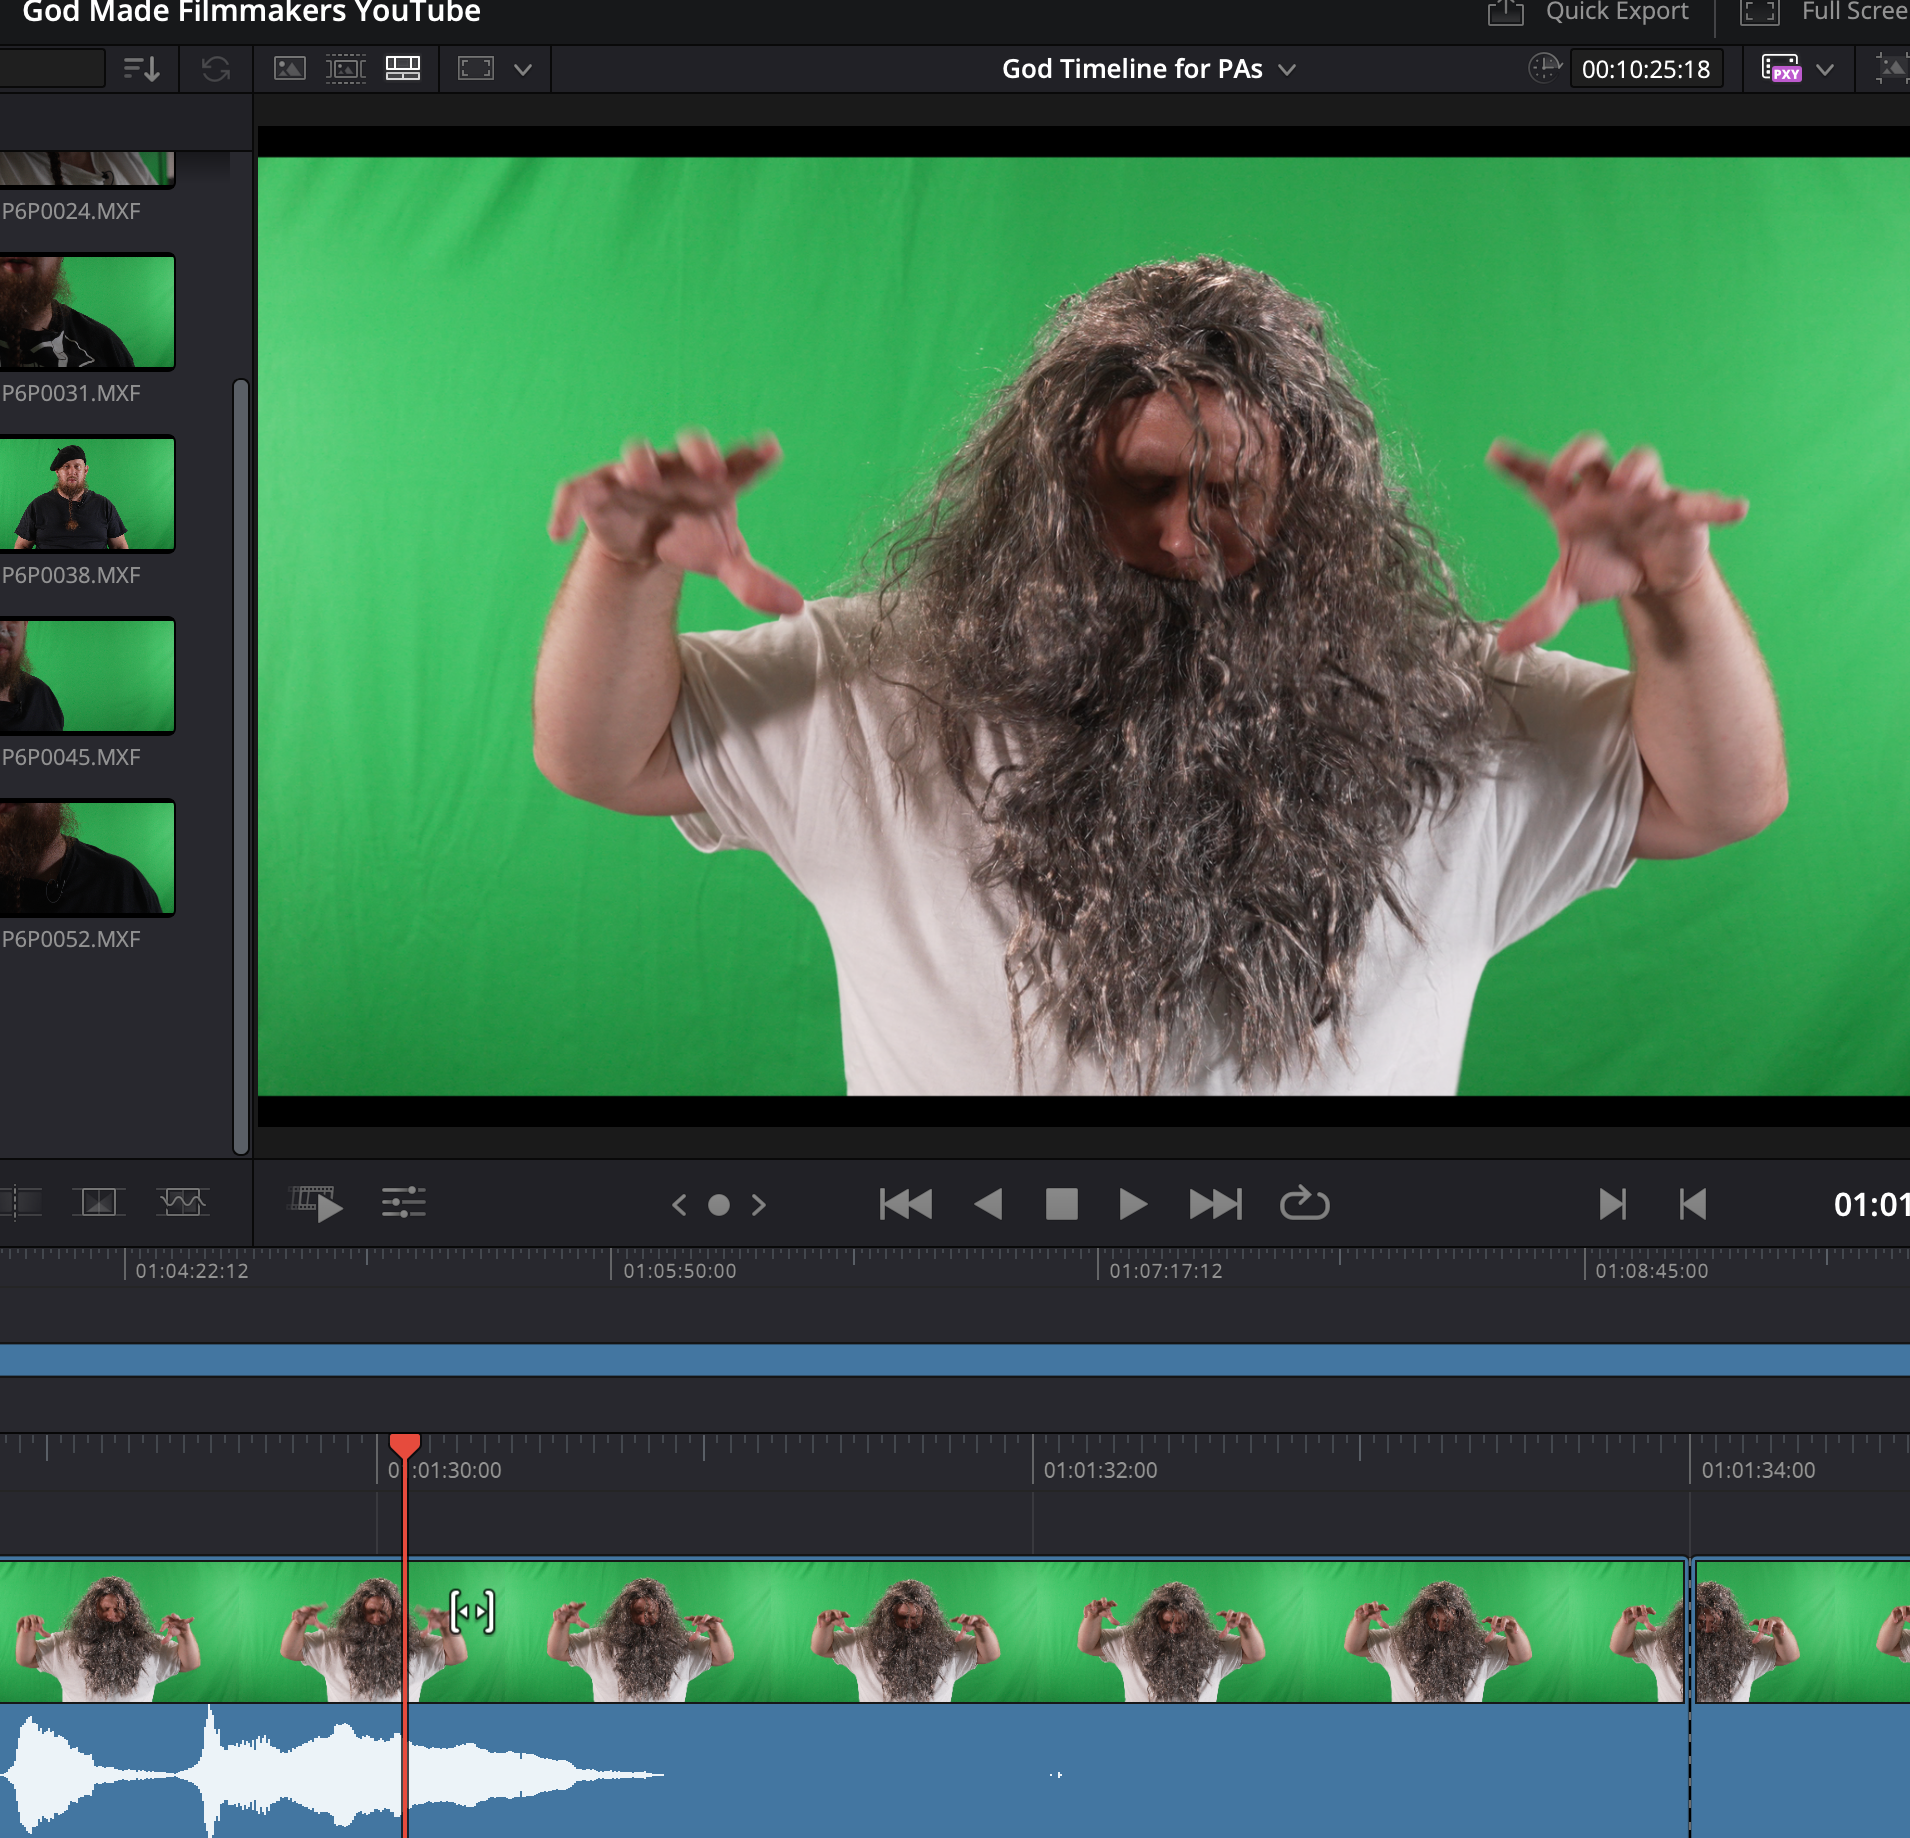Switch media pool to thumbnail view

coord(290,69)
